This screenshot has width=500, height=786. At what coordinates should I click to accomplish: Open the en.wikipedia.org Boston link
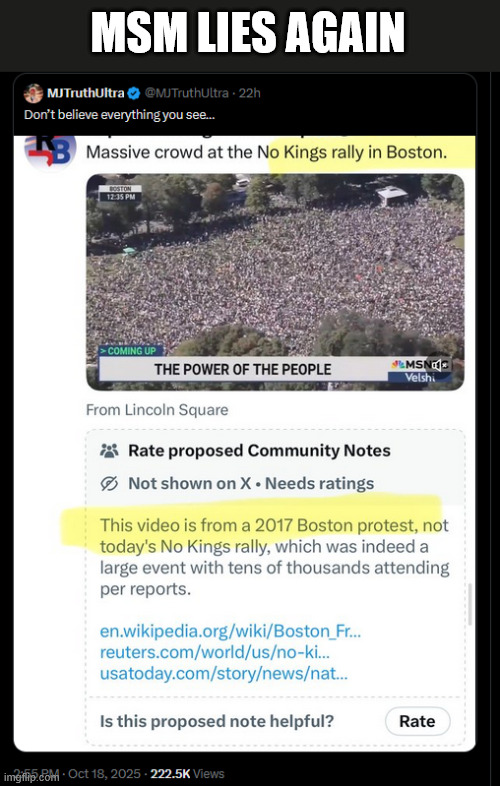coord(230,631)
